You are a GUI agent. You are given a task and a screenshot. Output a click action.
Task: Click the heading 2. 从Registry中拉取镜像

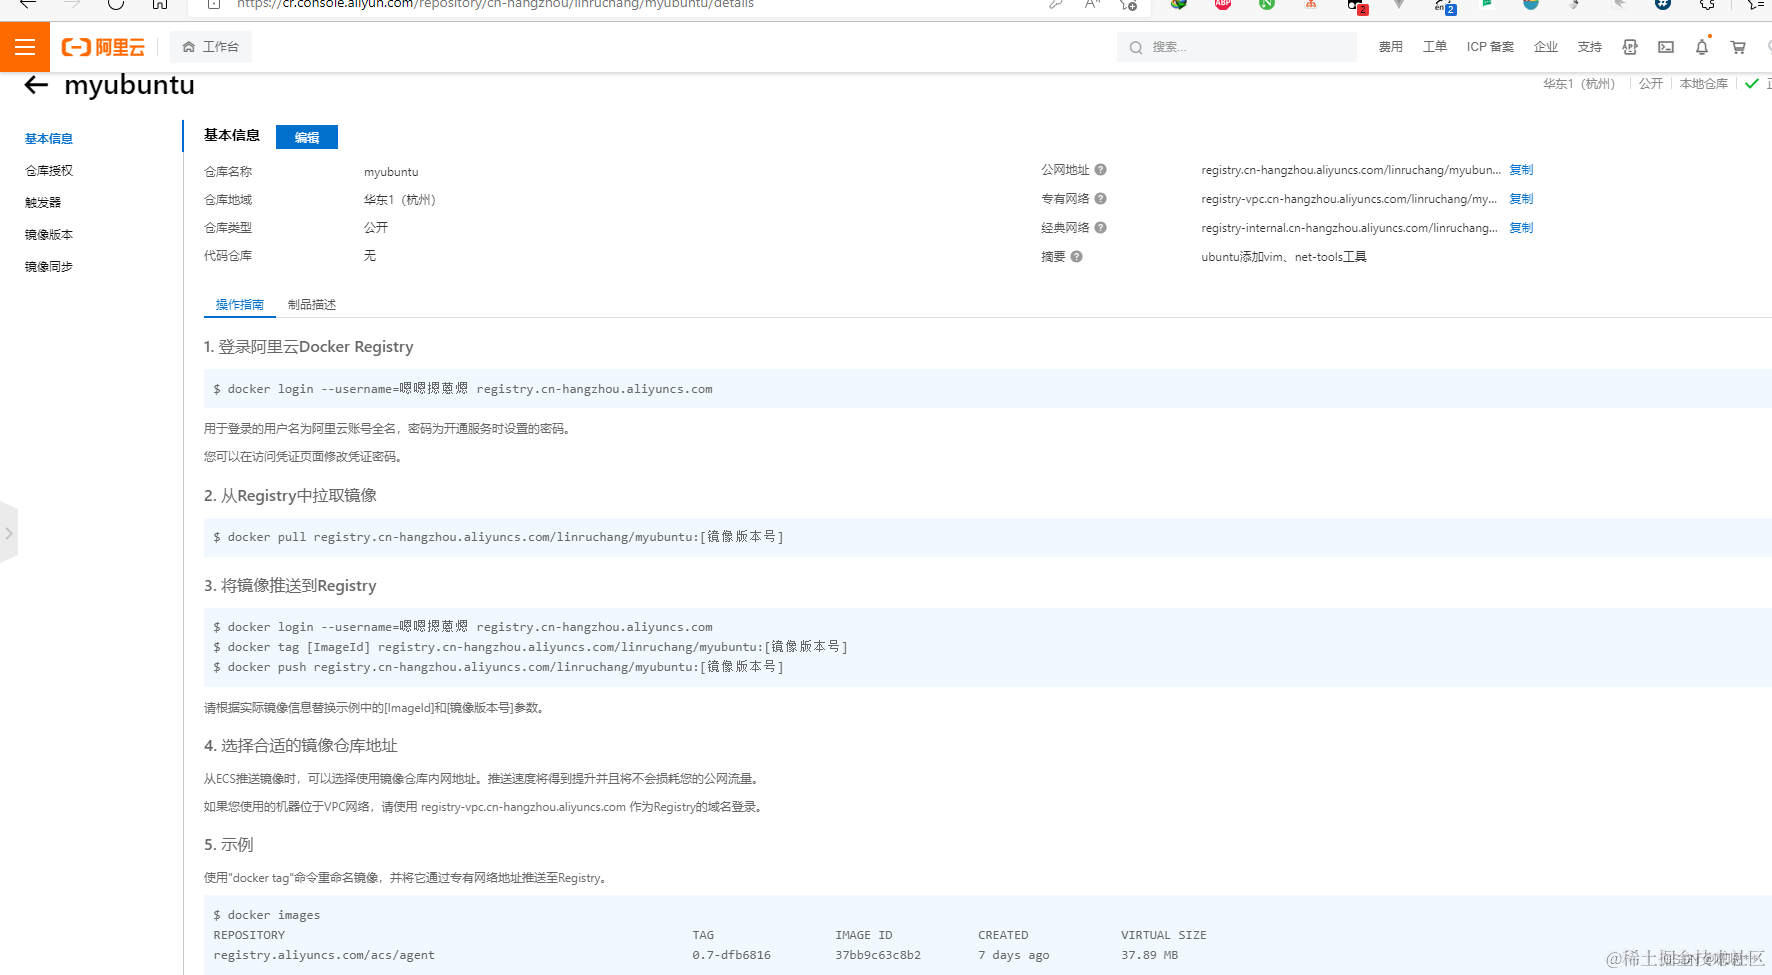pyautogui.click(x=290, y=496)
